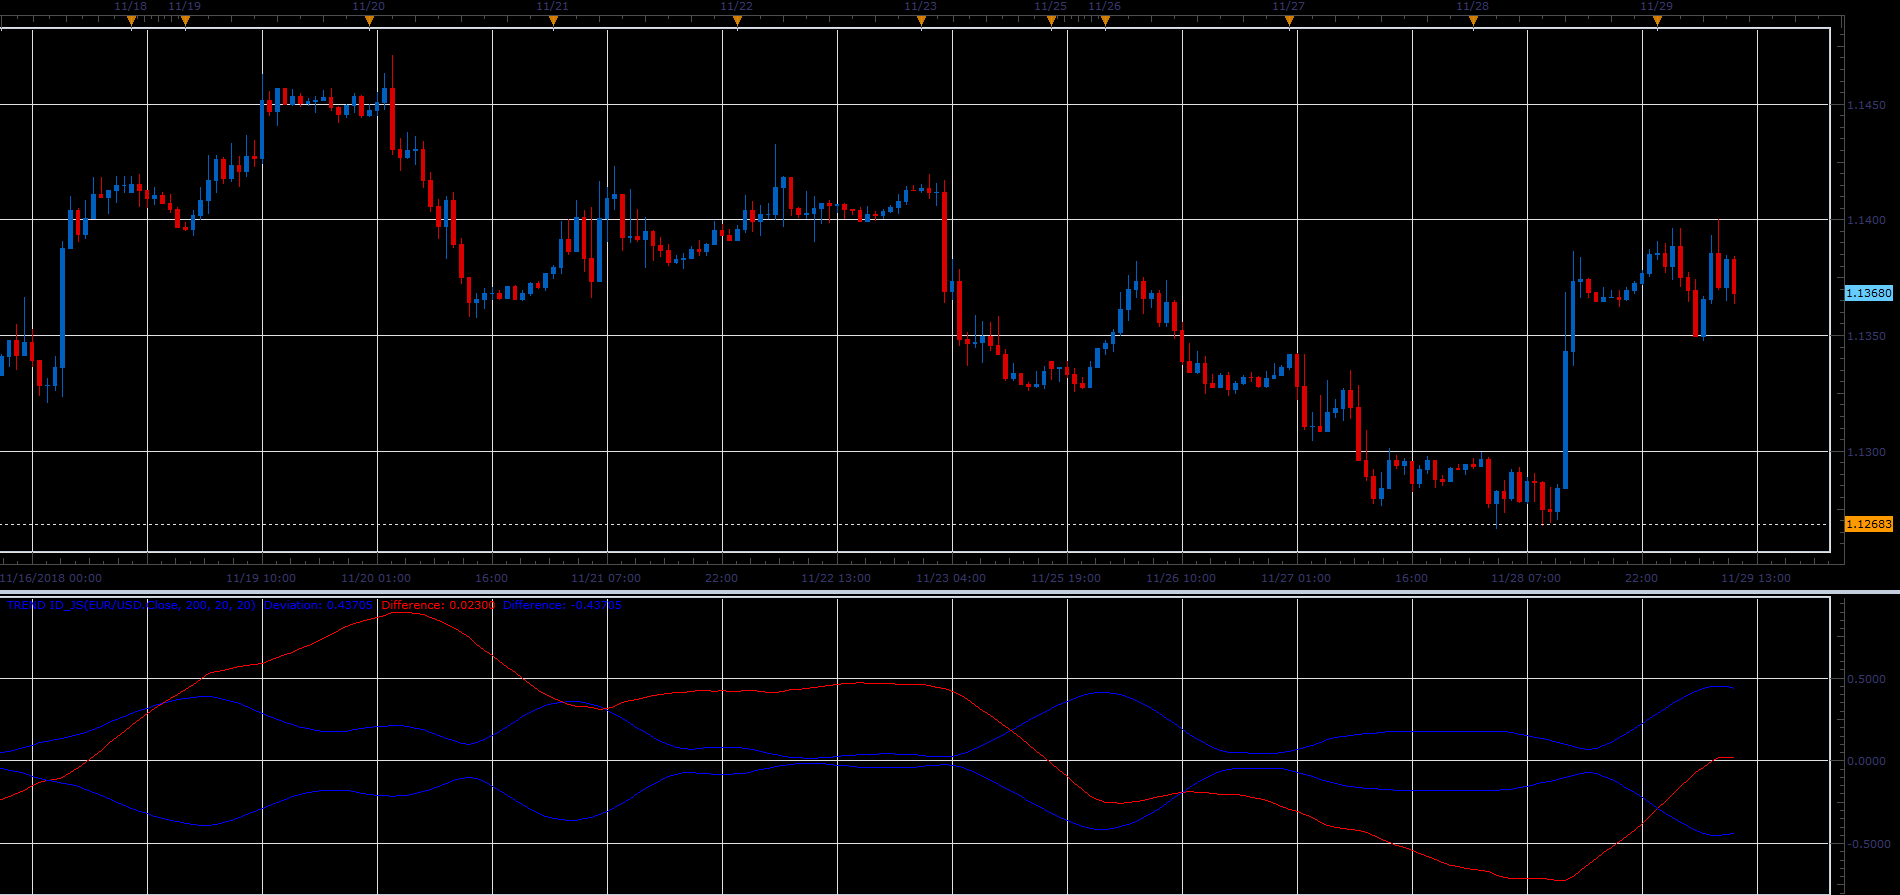Select the 11/21 day marker triangle
Image resolution: width=1900 pixels, height=895 pixels.
[x=553, y=21]
